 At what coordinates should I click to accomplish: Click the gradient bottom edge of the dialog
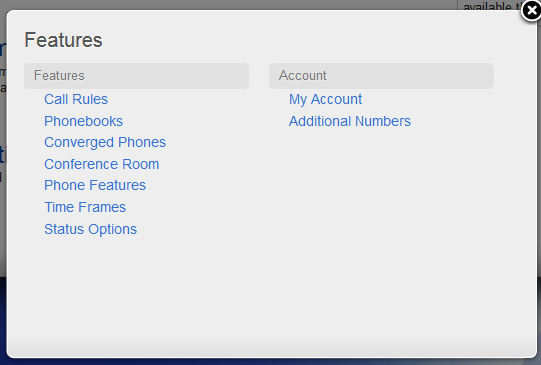[271, 350]
